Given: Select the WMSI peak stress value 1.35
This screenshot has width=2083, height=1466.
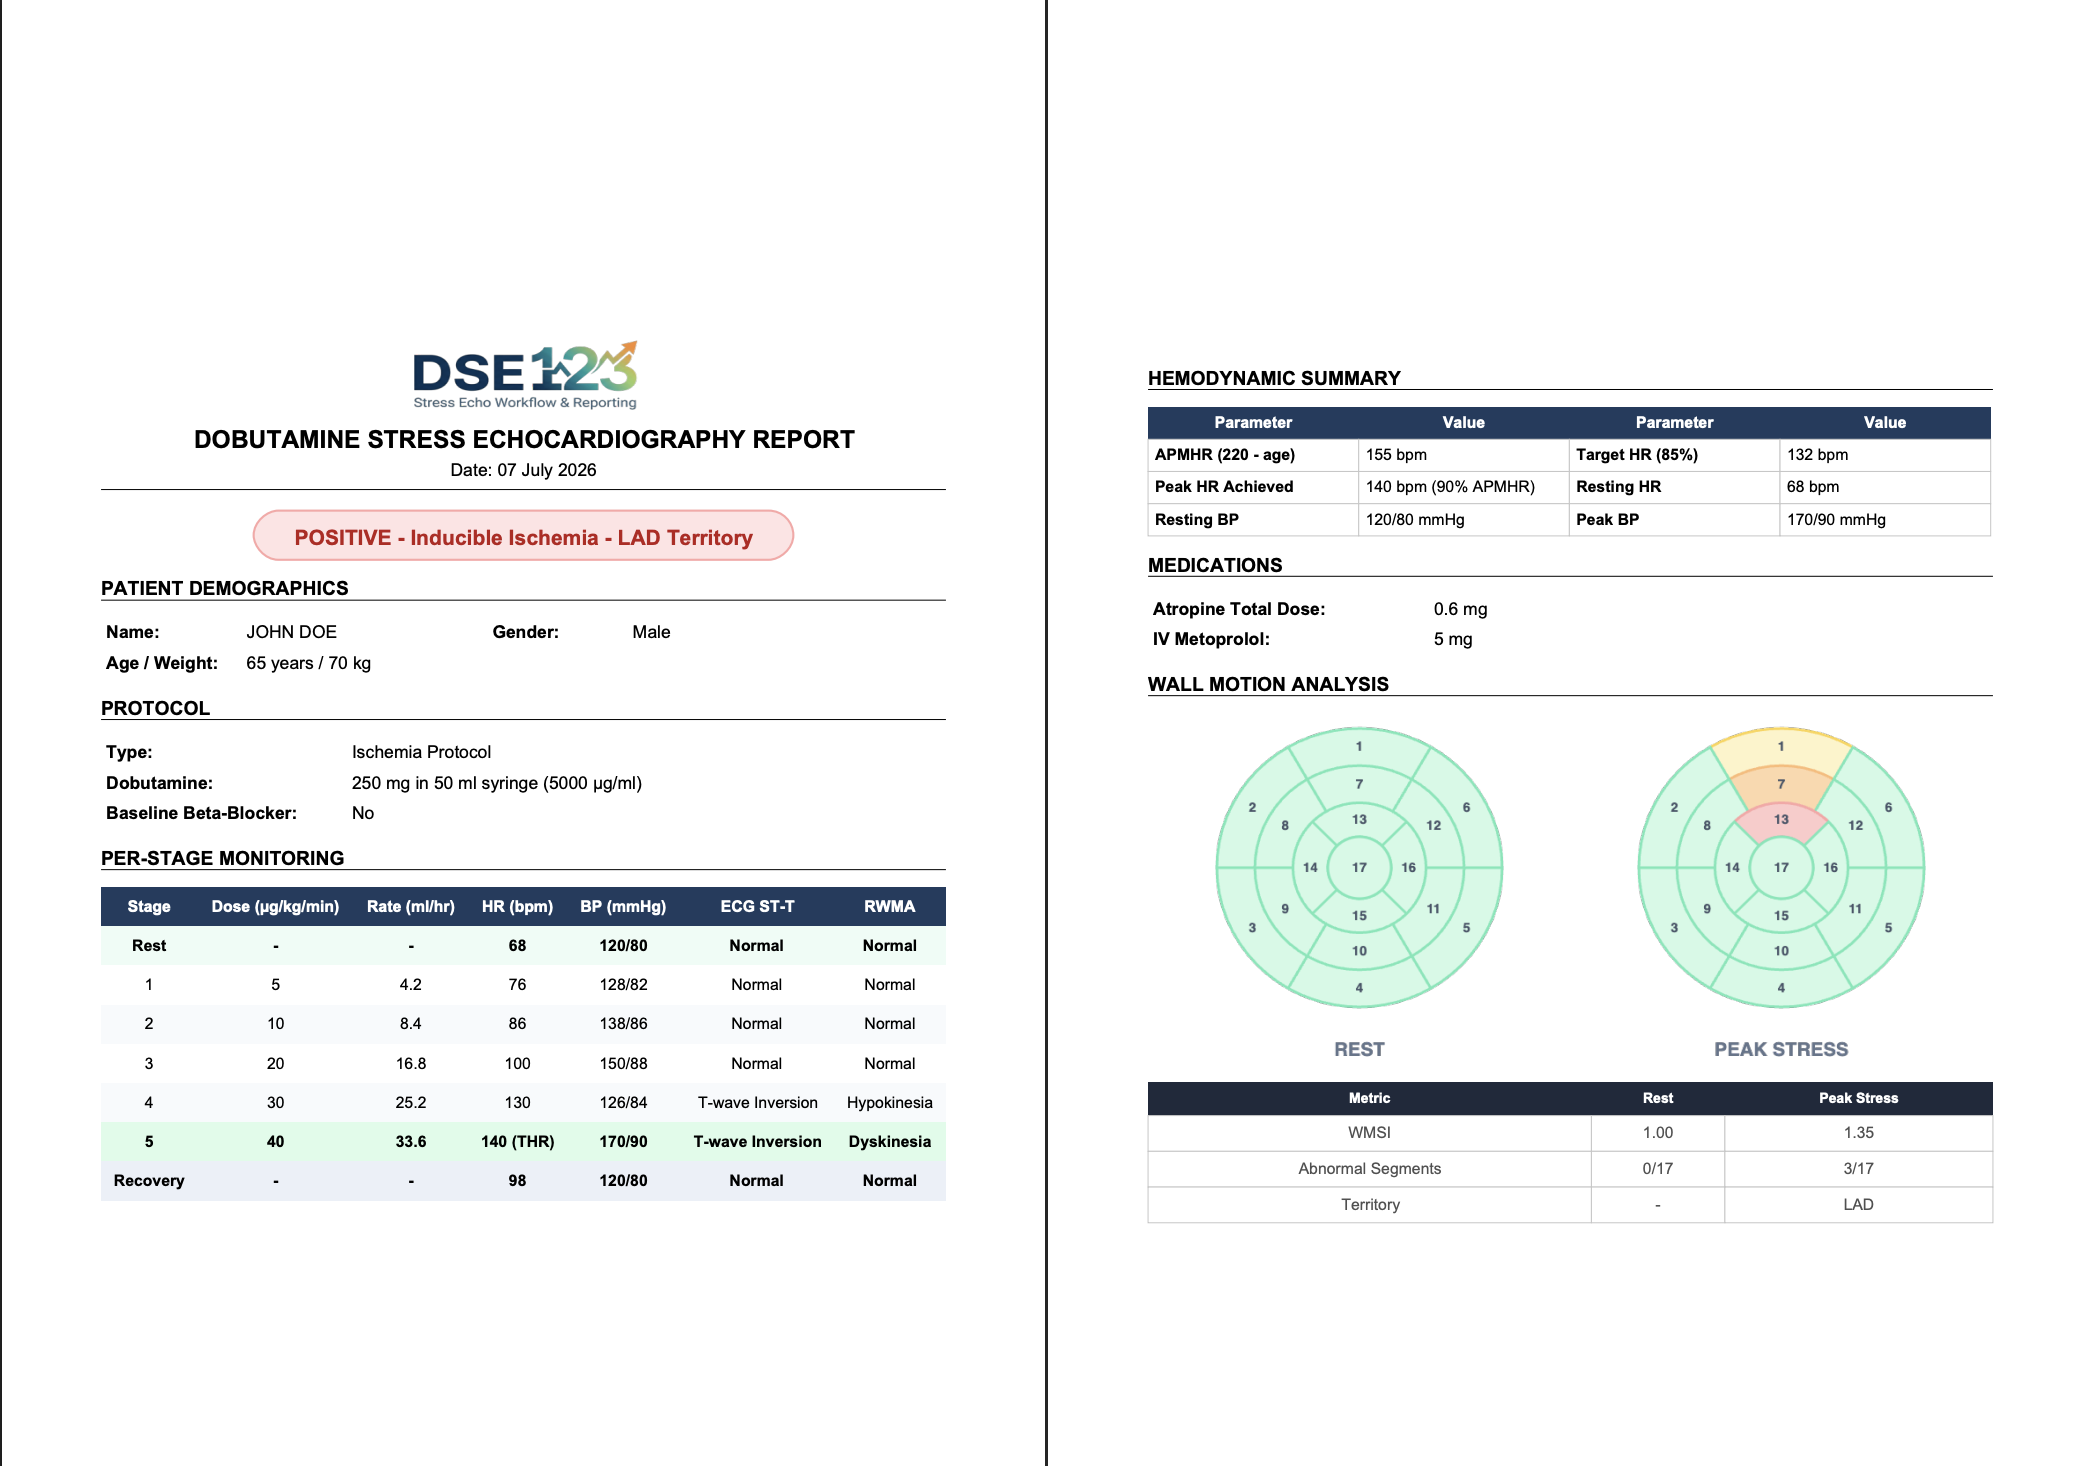Looking at the screenshot, I should coord(1858,1132).
